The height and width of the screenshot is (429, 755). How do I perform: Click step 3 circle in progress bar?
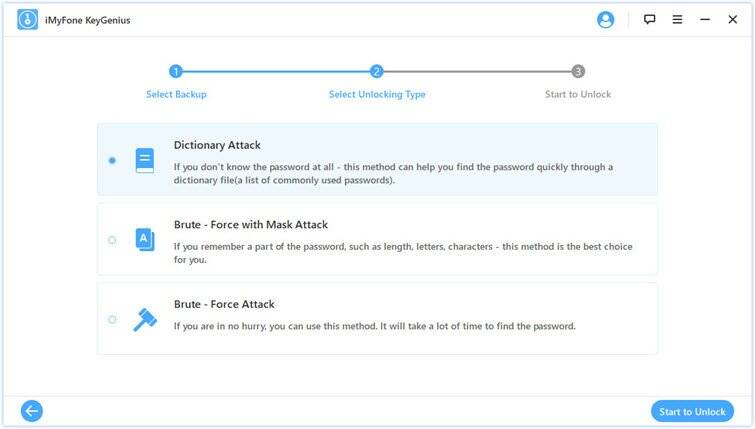coord(578,71)
